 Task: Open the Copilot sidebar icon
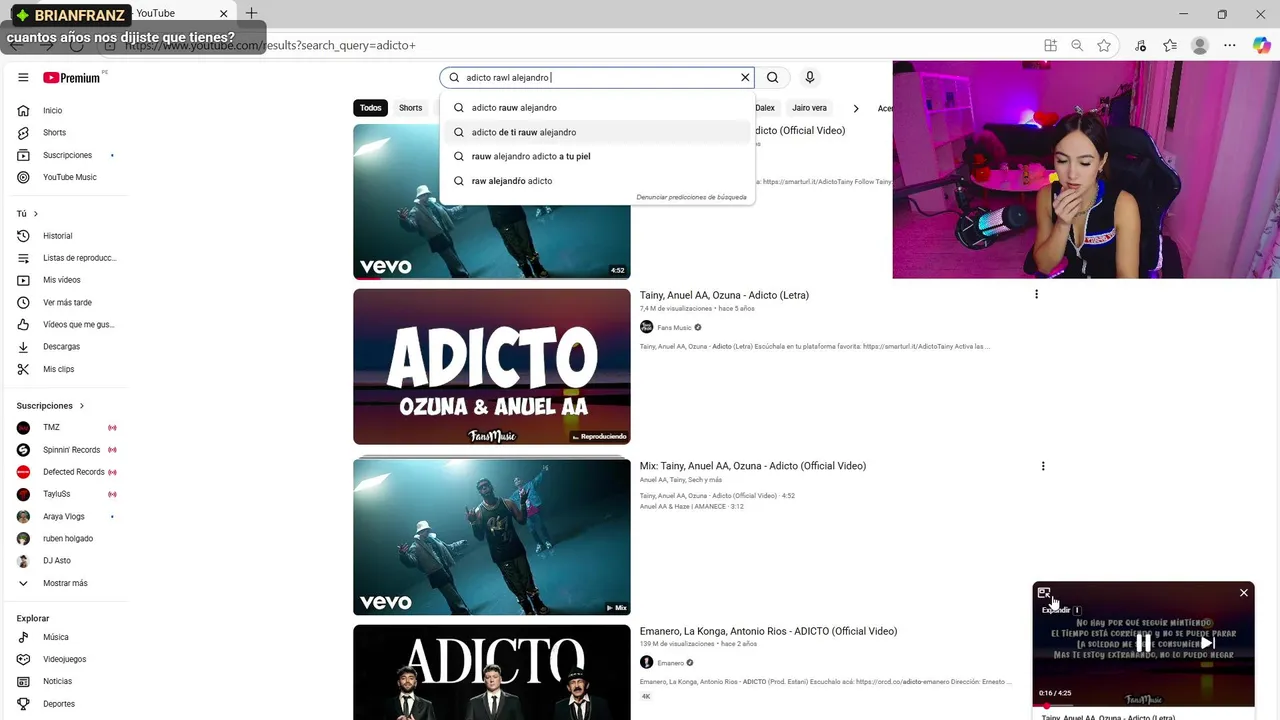point(1261,45)
